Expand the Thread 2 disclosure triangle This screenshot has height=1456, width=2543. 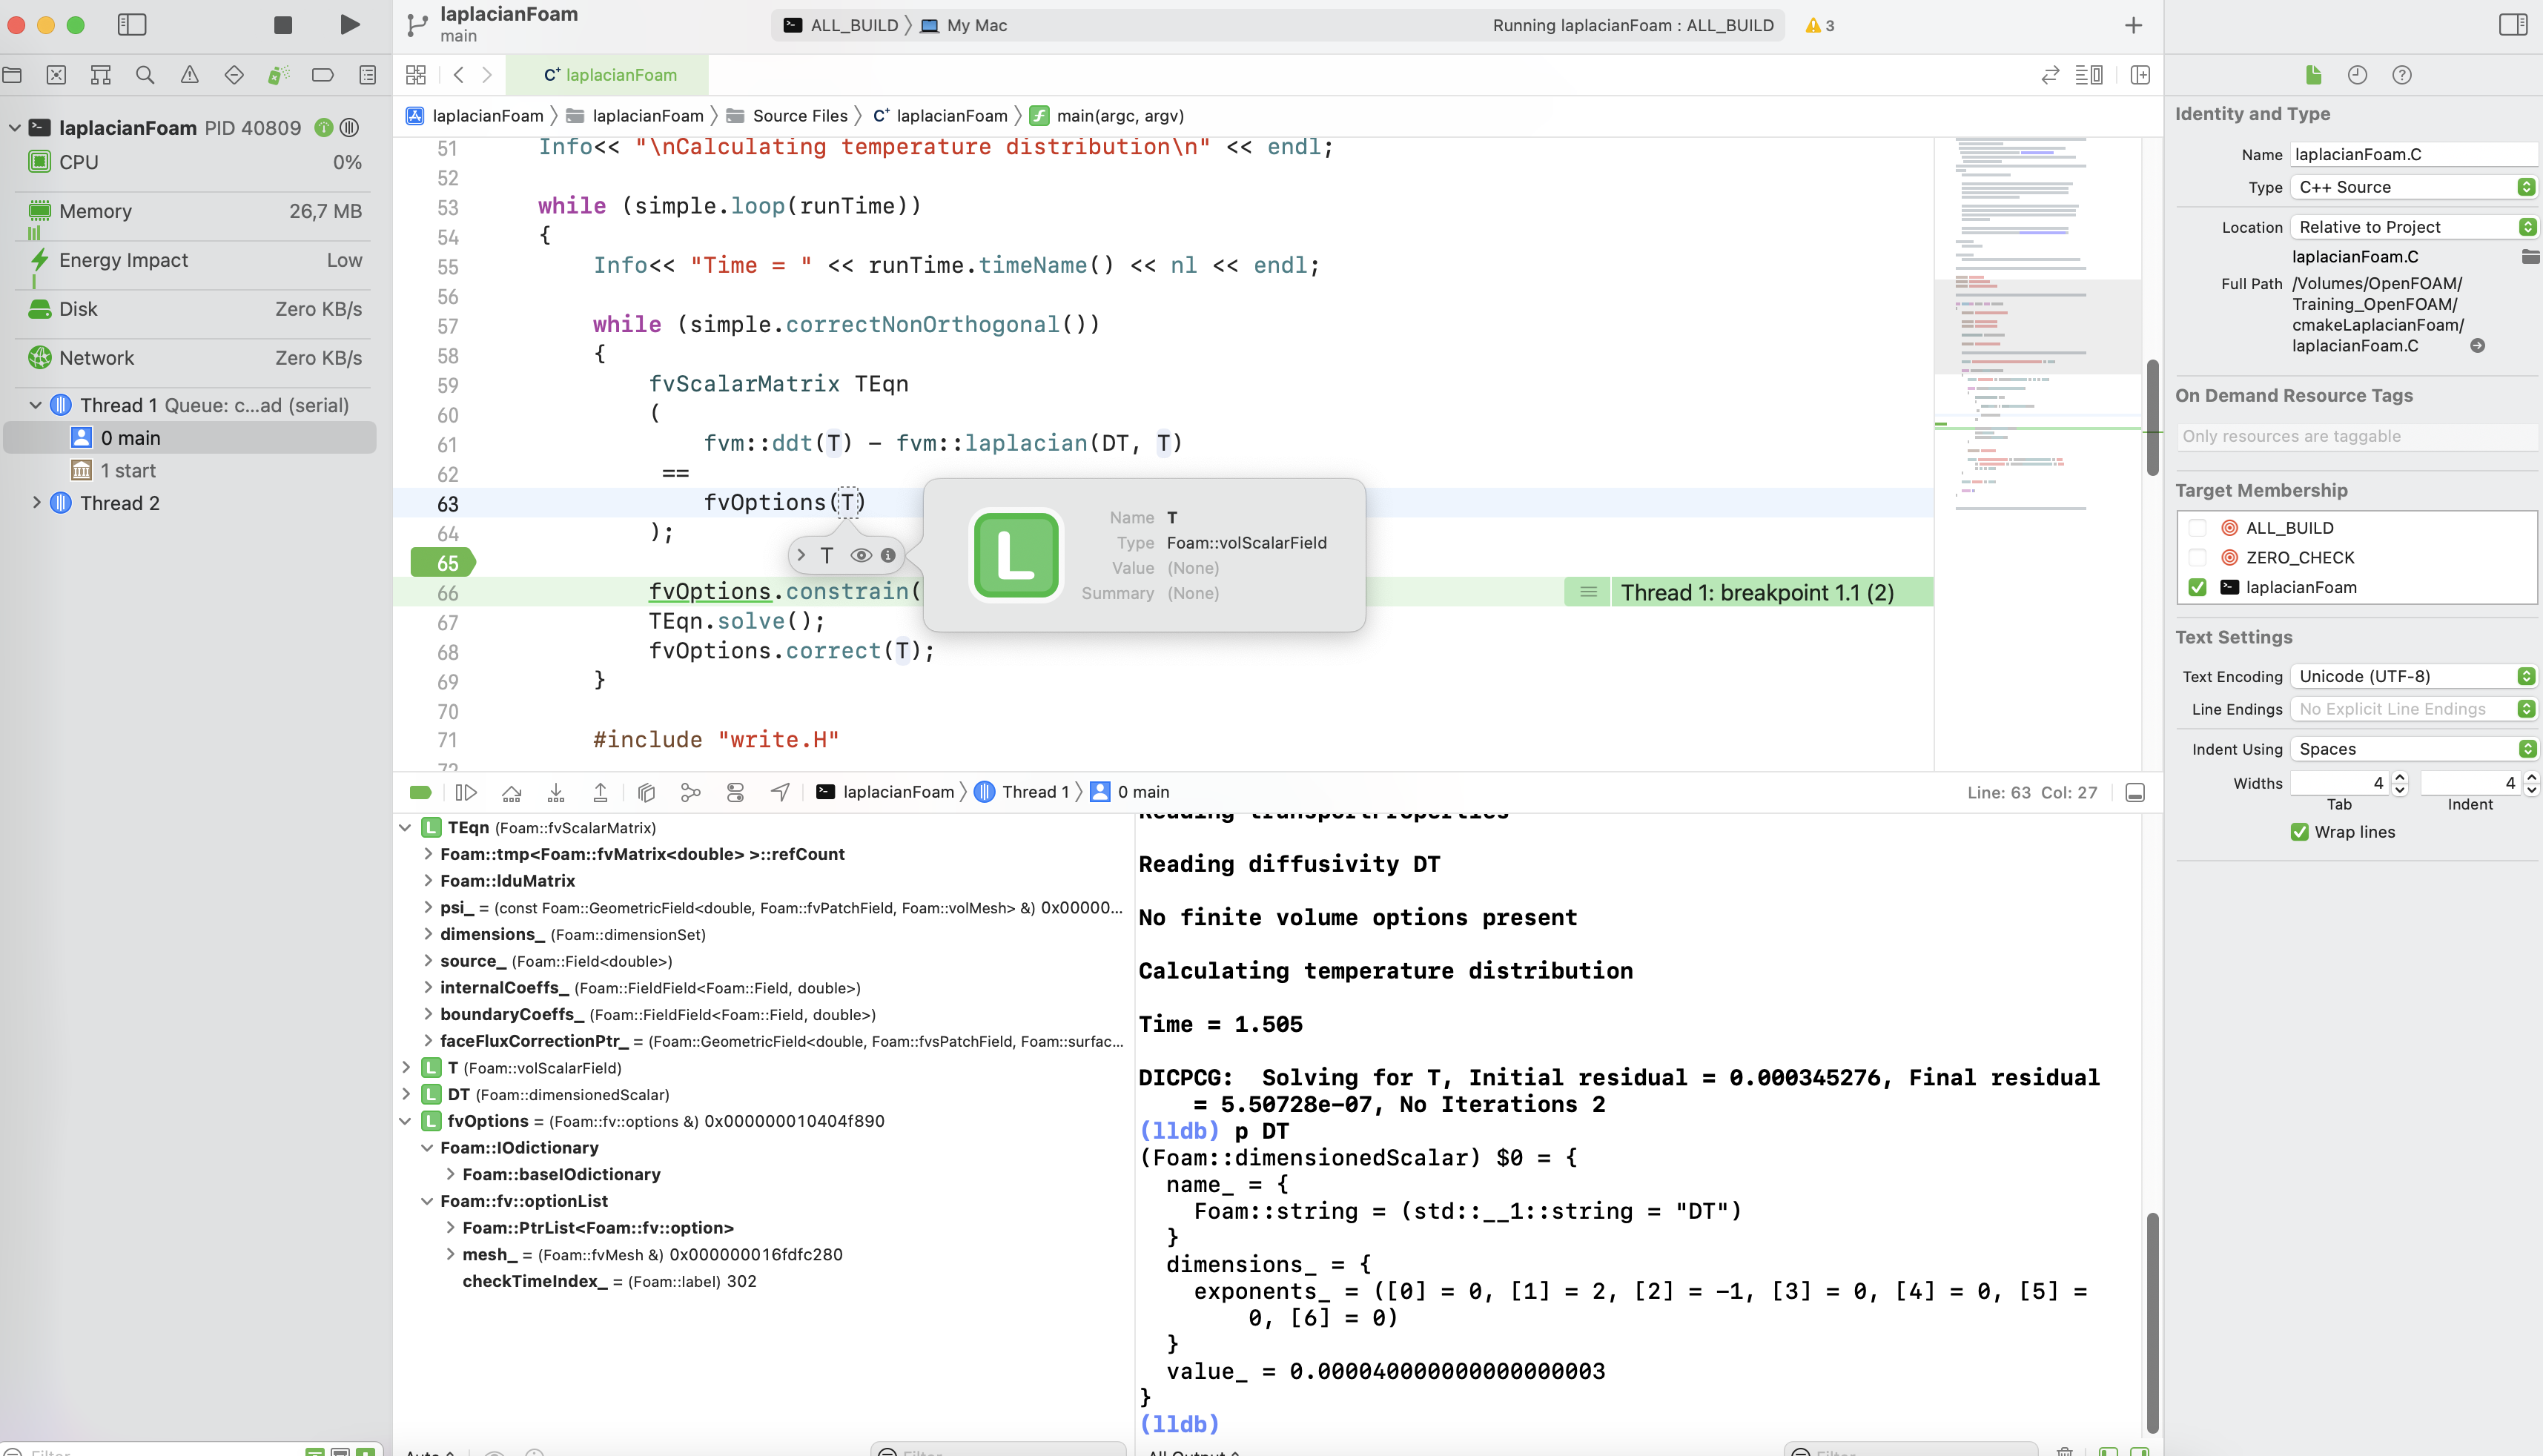pos(37,503)
